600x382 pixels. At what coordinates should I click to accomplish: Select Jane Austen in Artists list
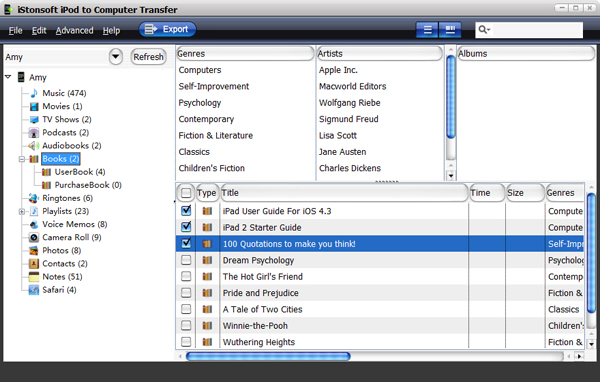tap(342, 152)
